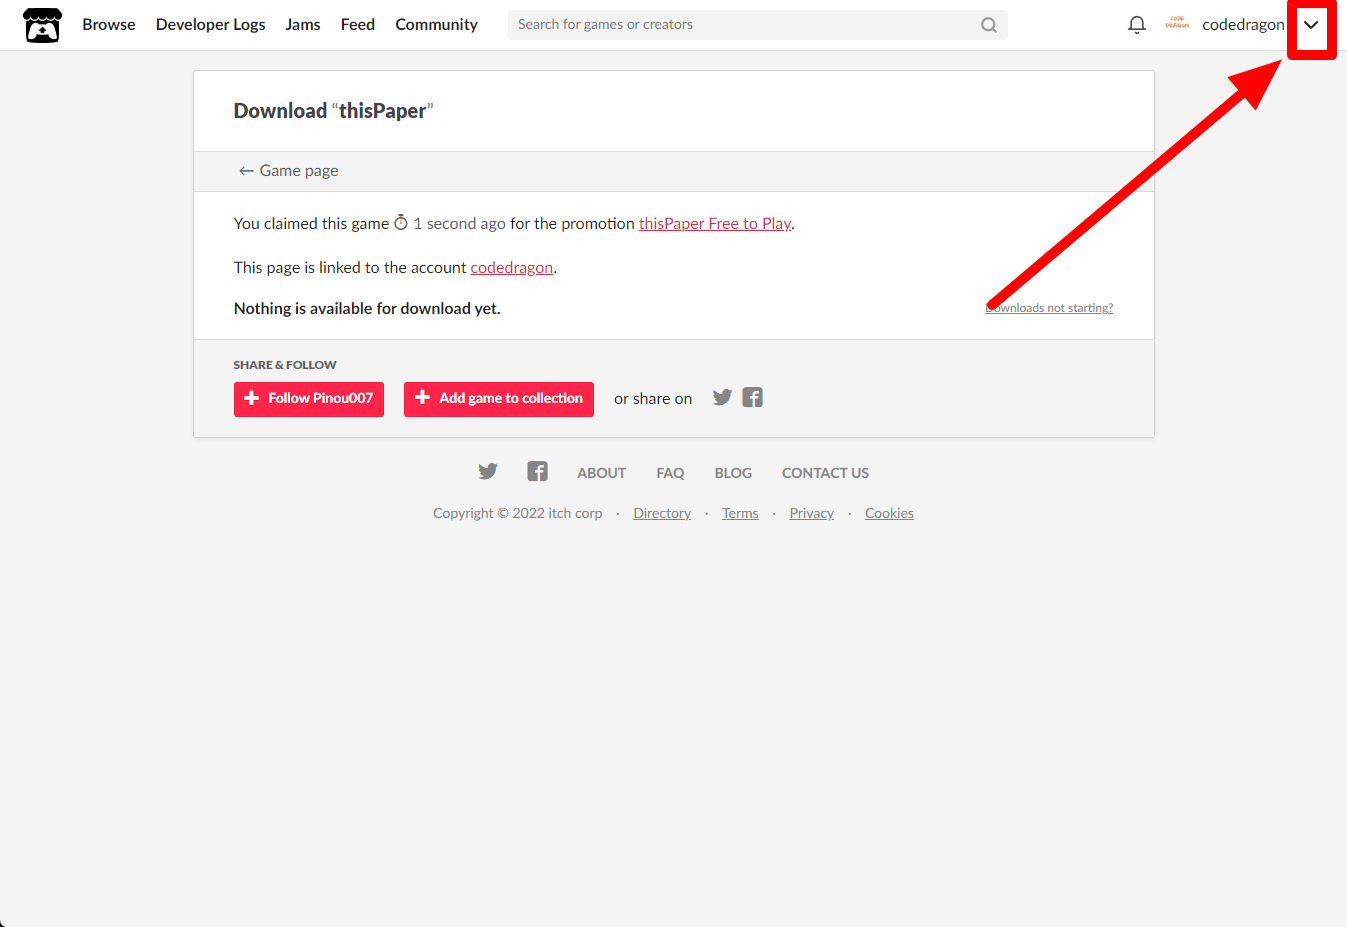Open the Browse menu

(x=109, y=25)
